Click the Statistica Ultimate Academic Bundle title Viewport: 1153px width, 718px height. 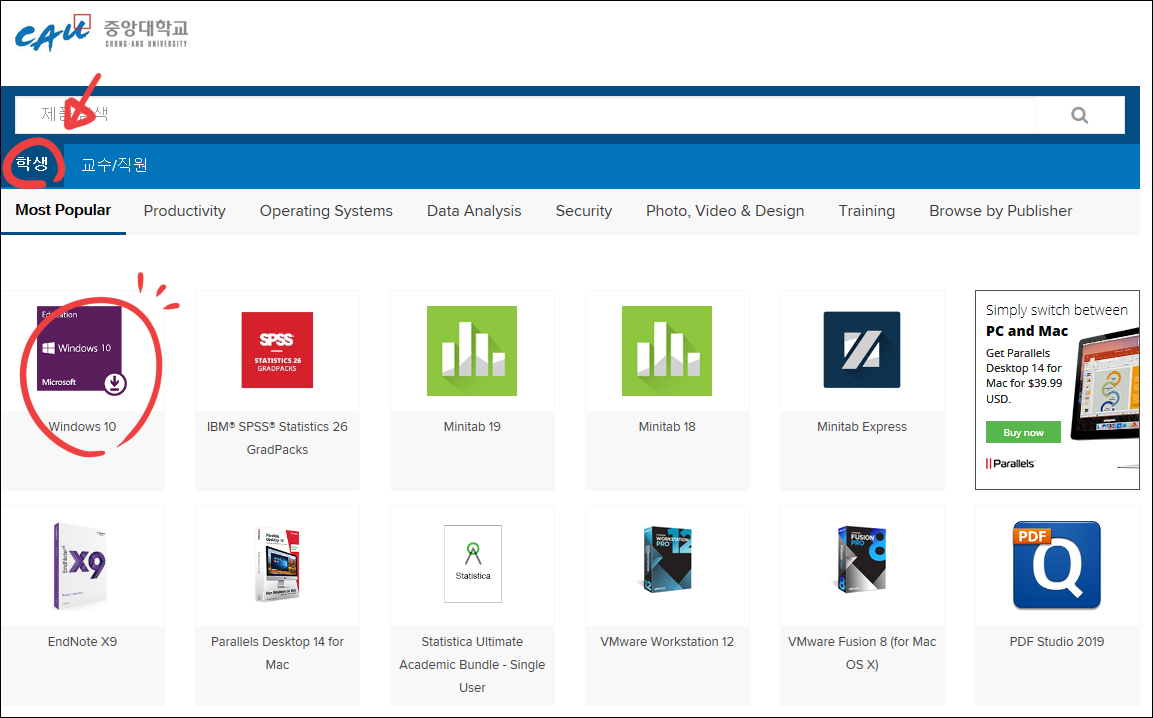[x=472, y=664]
